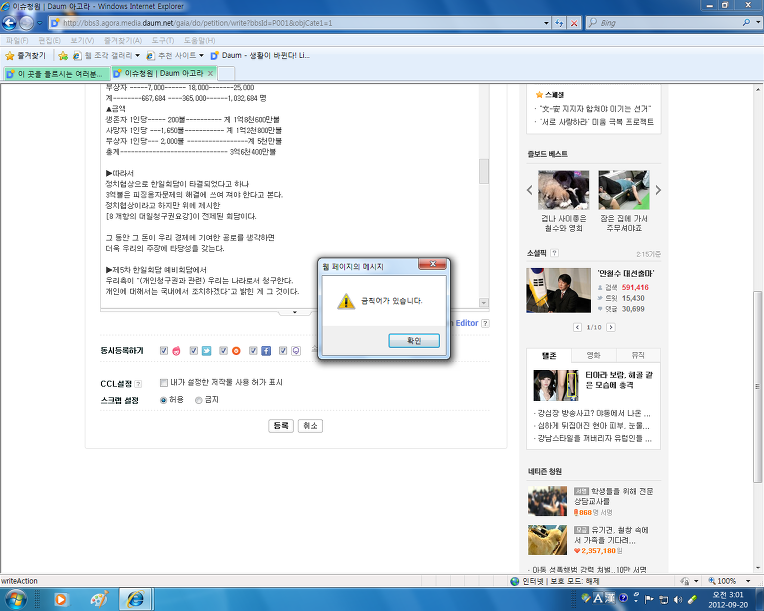This screenshot has height=611, width=764.
Task: Click the orange circle share icon
Action: click(236, 351)
